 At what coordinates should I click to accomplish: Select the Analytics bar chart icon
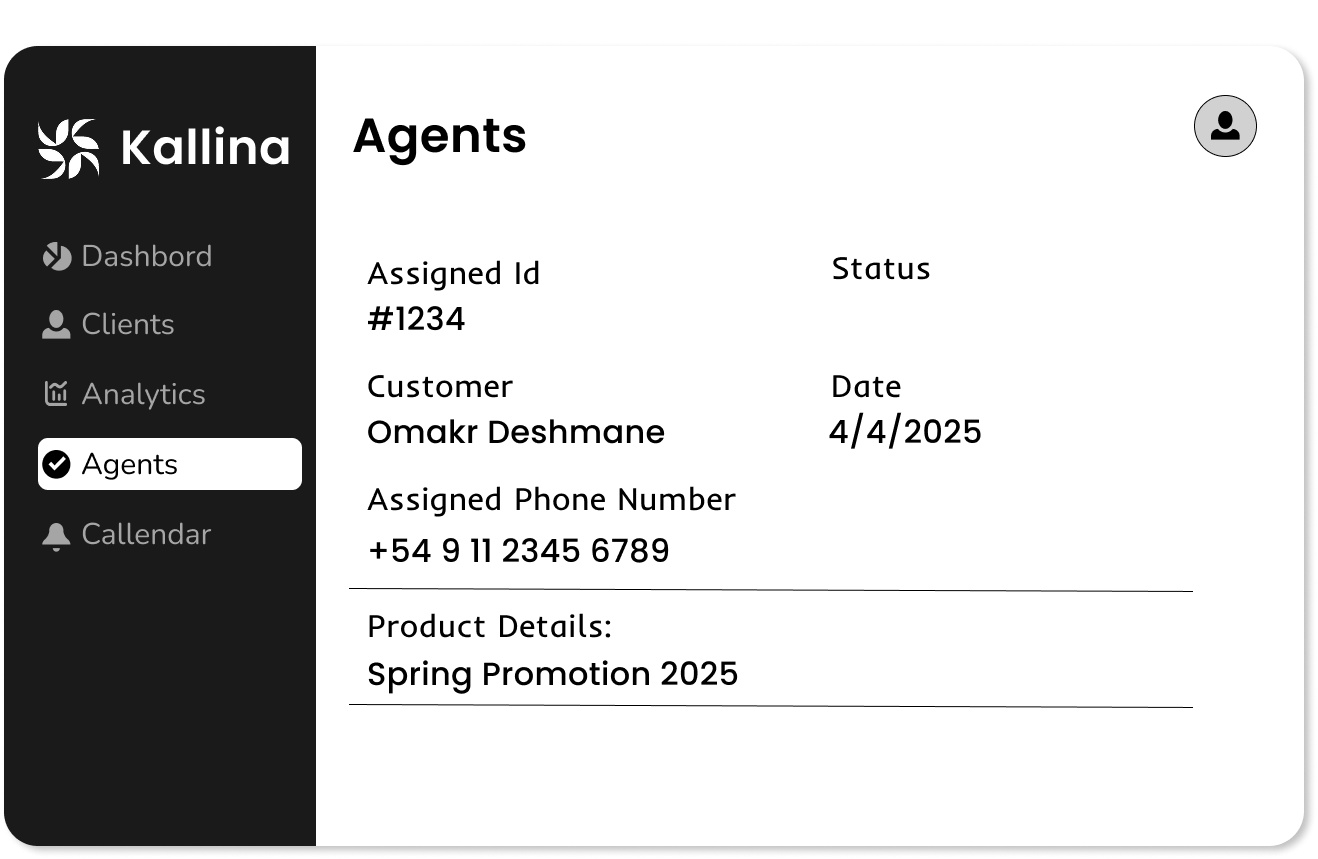click(55, 394)
